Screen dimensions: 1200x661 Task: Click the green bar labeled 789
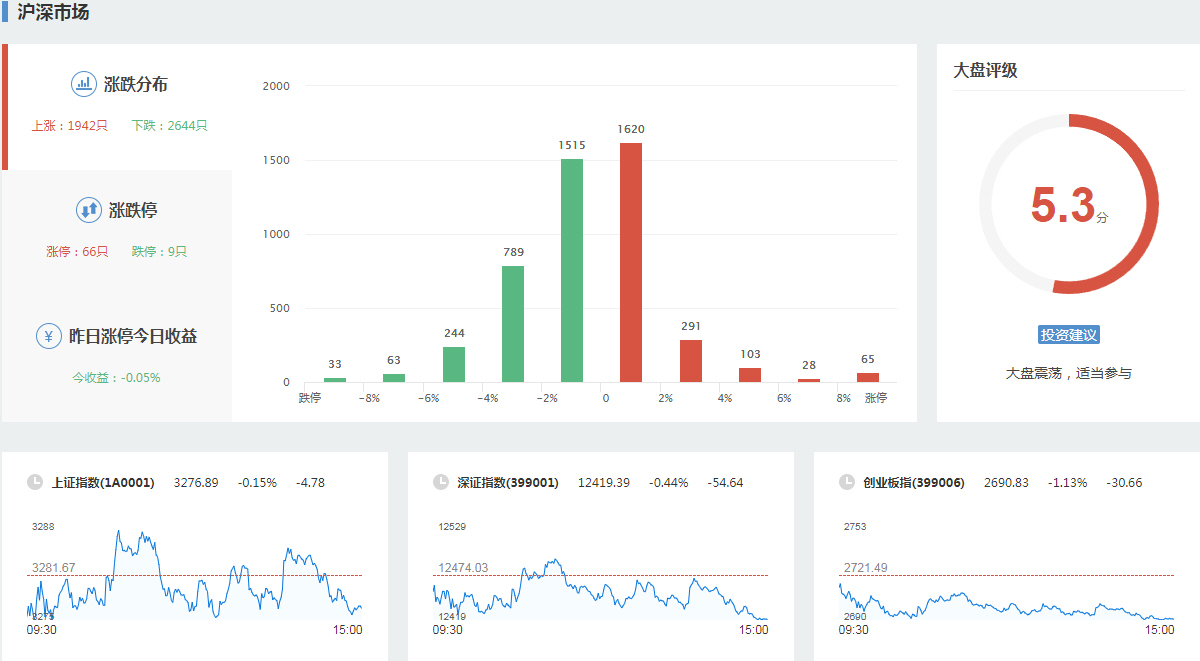(x=513, y=323)
